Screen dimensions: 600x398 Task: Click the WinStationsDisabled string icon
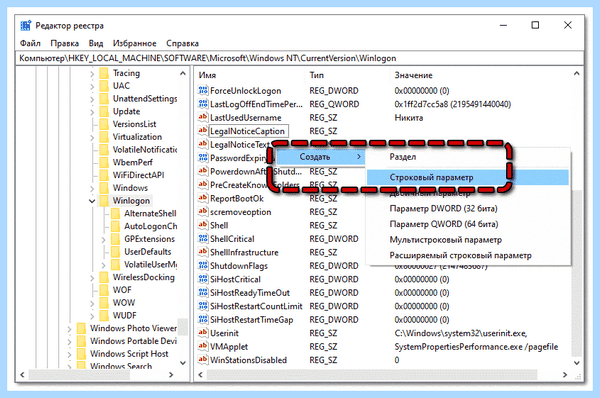click(x=203, y=360)
